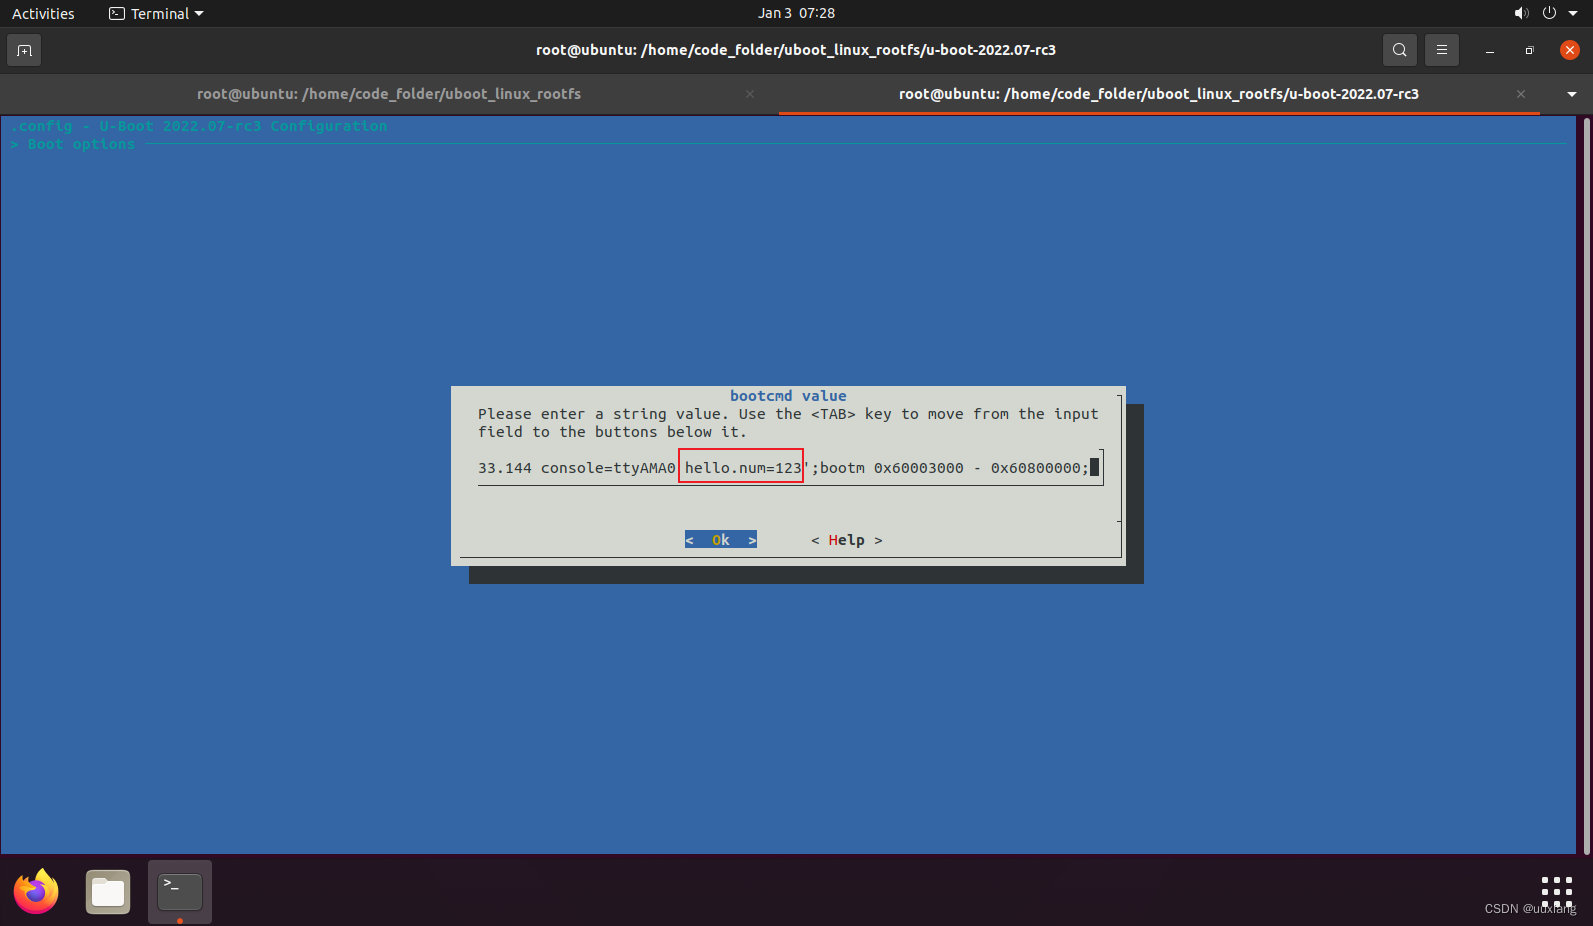
Task: Close the terminal window
Action: click(1569, 50)
